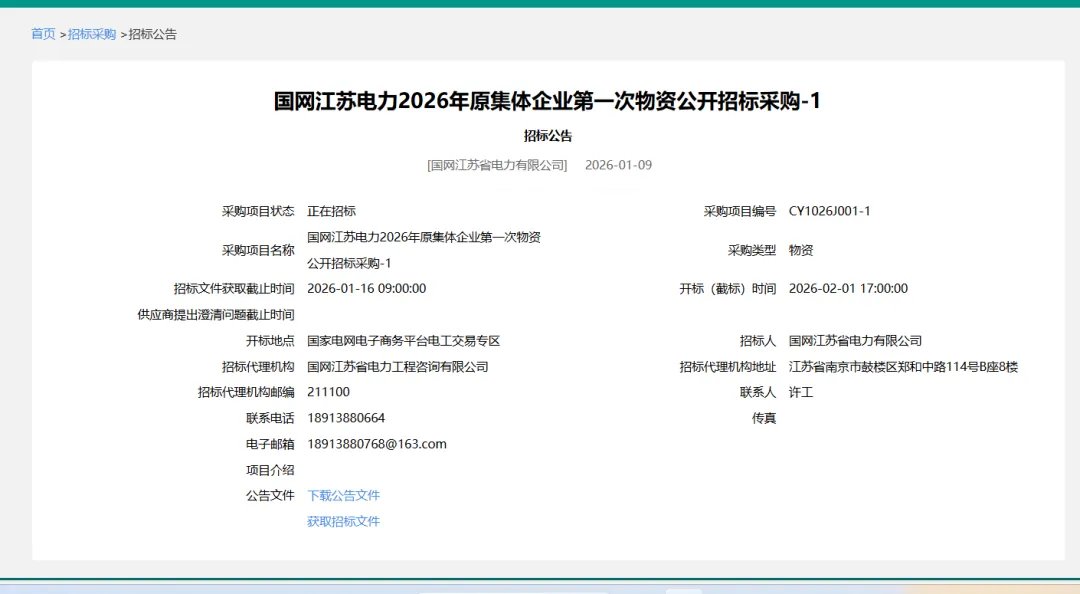Select the 招标公告 breadcrumb text
This screenshot has height=594, width=1080.
[x=153, y=34]
